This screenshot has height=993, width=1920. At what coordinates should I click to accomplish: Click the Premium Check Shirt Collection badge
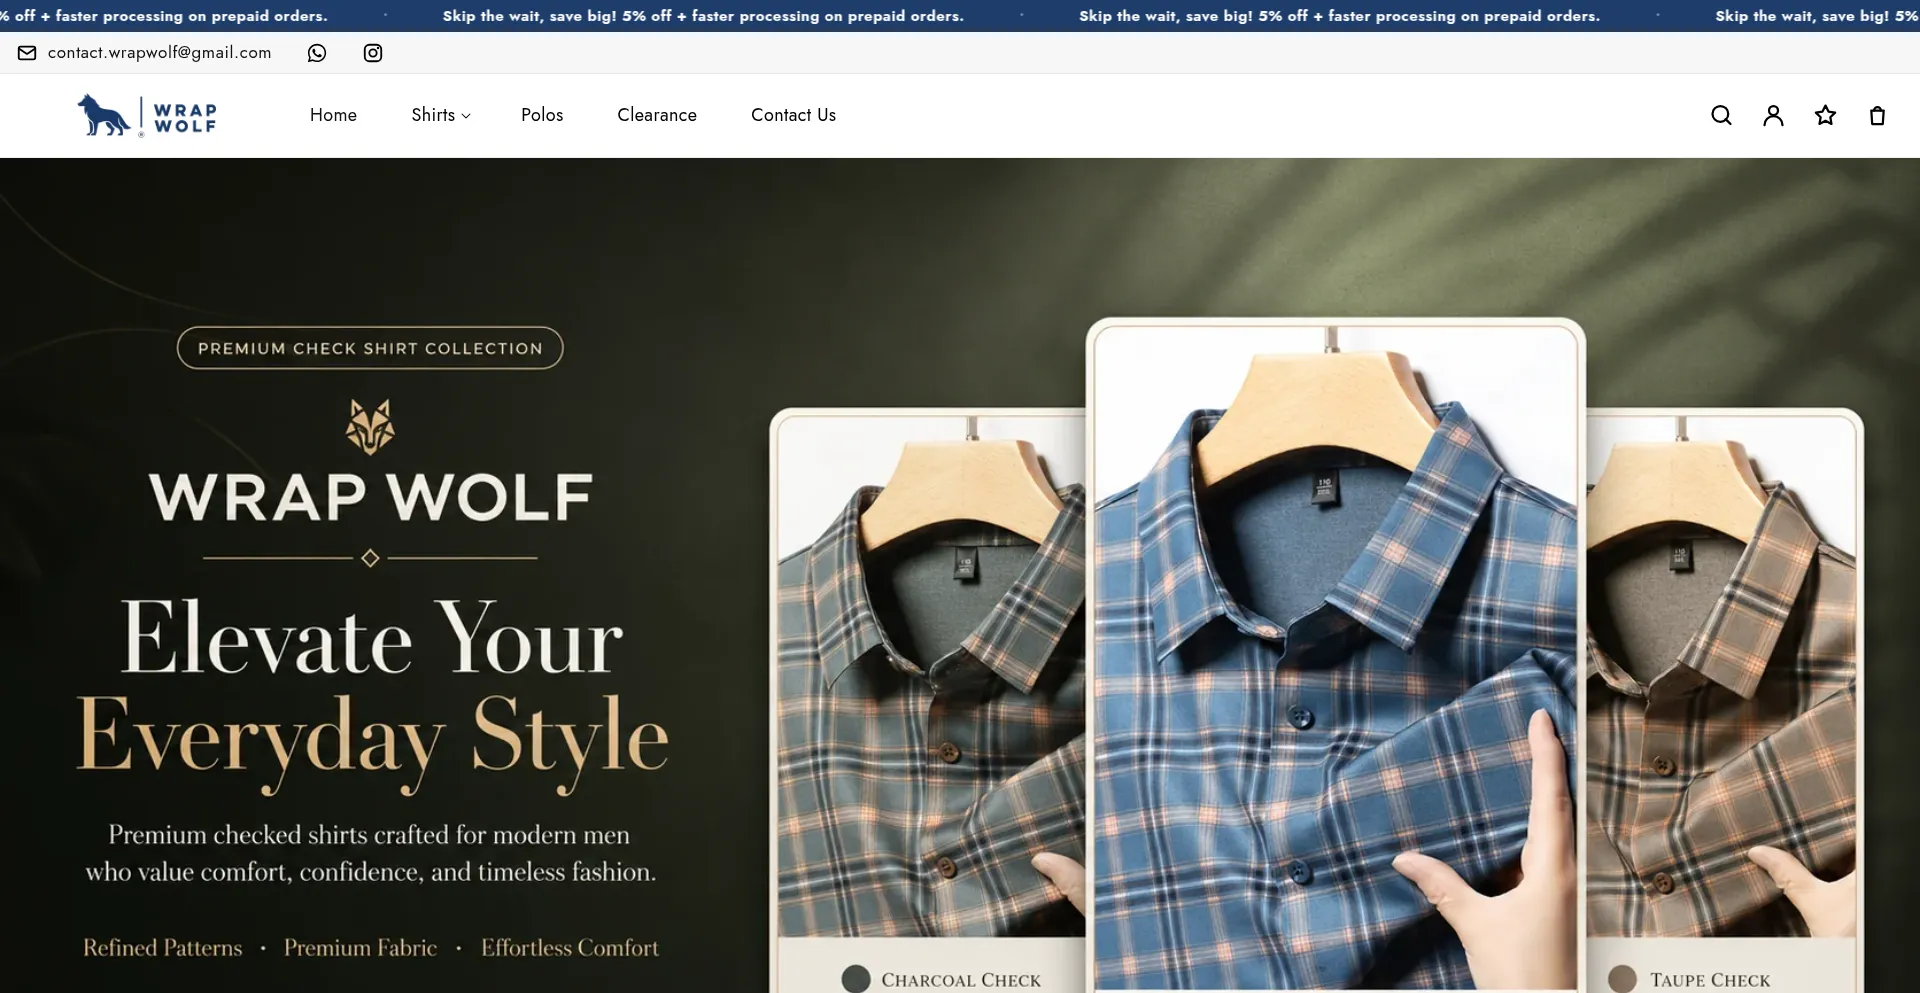370,348
